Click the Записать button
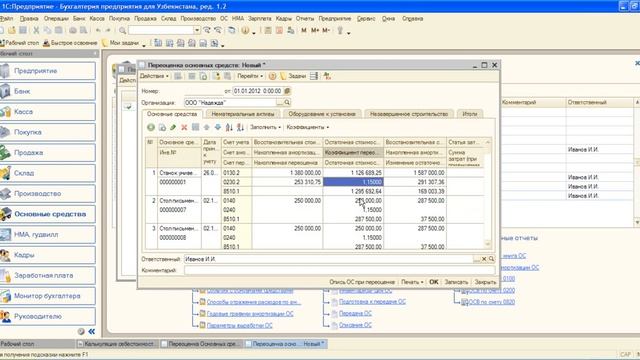 point(456,282)
